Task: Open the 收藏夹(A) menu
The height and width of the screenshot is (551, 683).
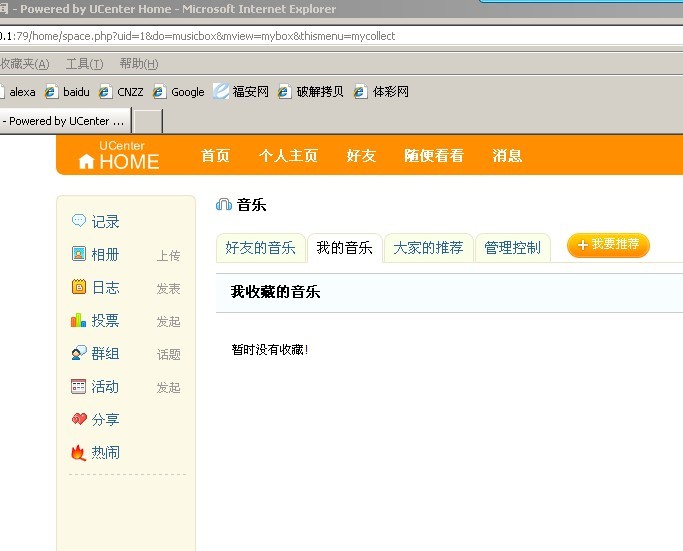Action: (25, 64)
